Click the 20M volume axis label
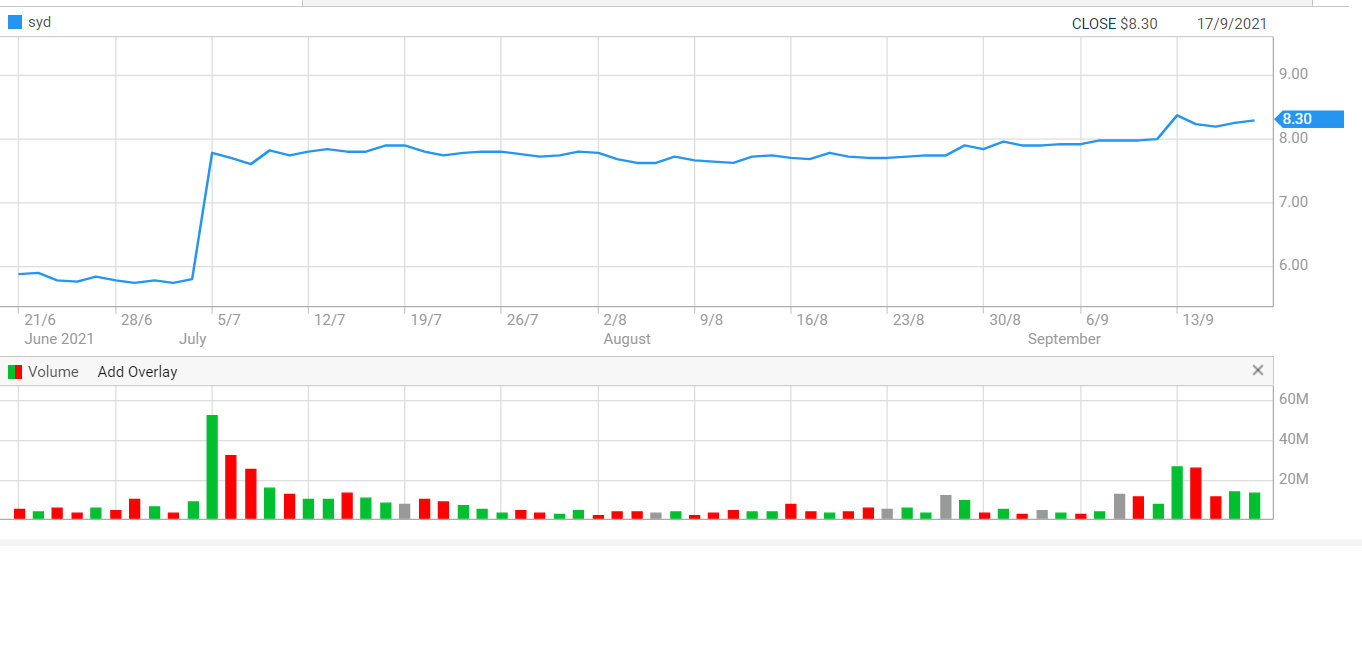The width and height of the screenshot is (1362, 648). [x=1294, y=479]
